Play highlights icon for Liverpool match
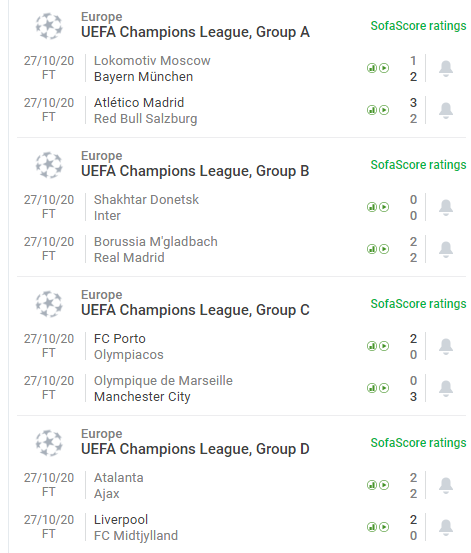Image resolution: width=471 pixels, height=553 pixels. (x=384, y=527)
